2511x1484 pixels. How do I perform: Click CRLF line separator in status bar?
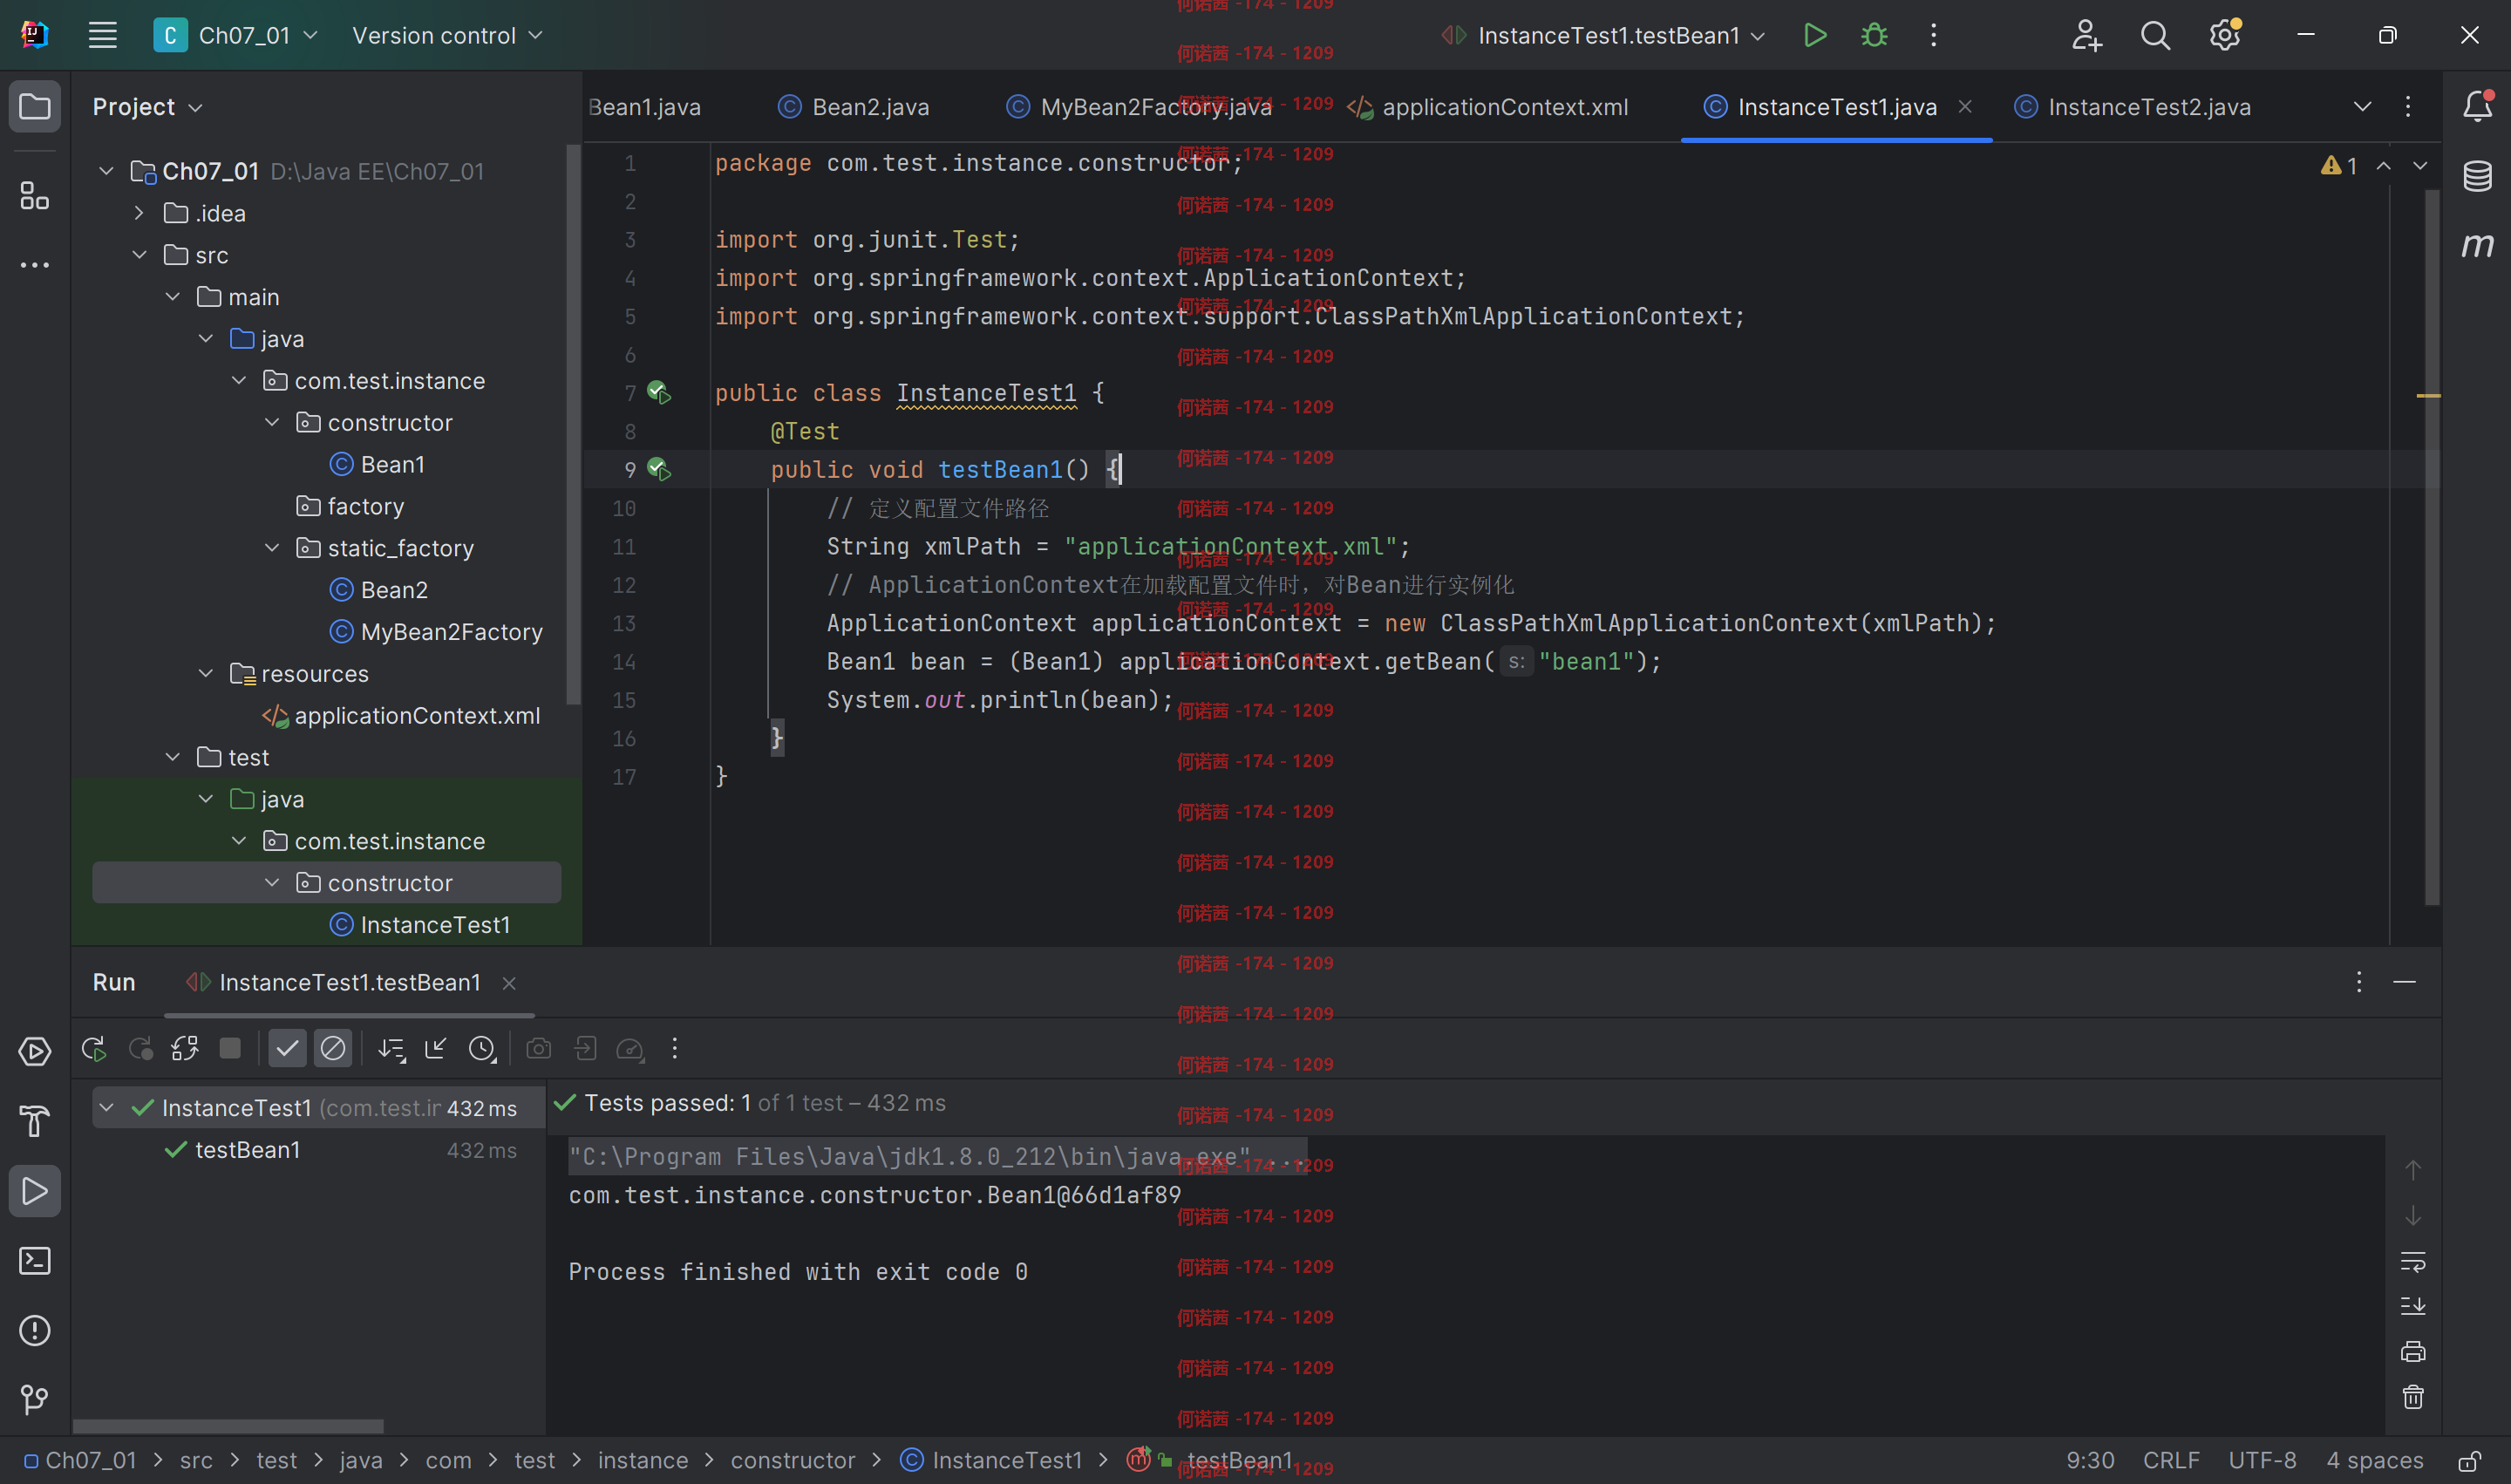pyautogui.click(x=2170, y=1461)
